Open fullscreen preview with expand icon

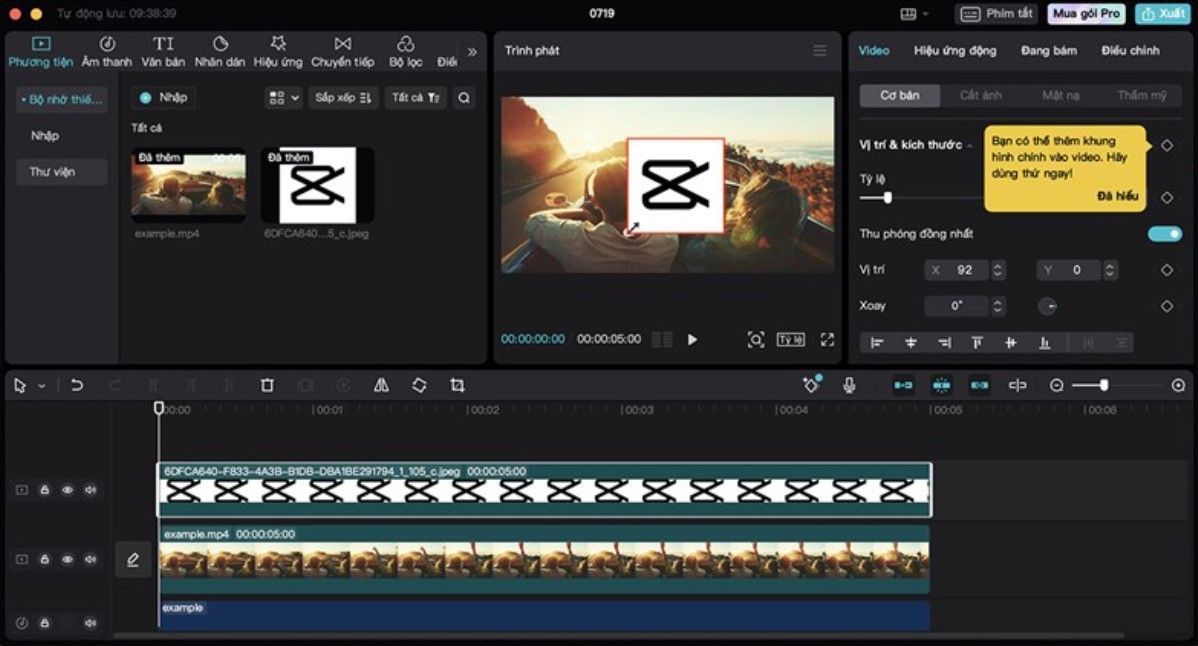(x=827, y=340)
